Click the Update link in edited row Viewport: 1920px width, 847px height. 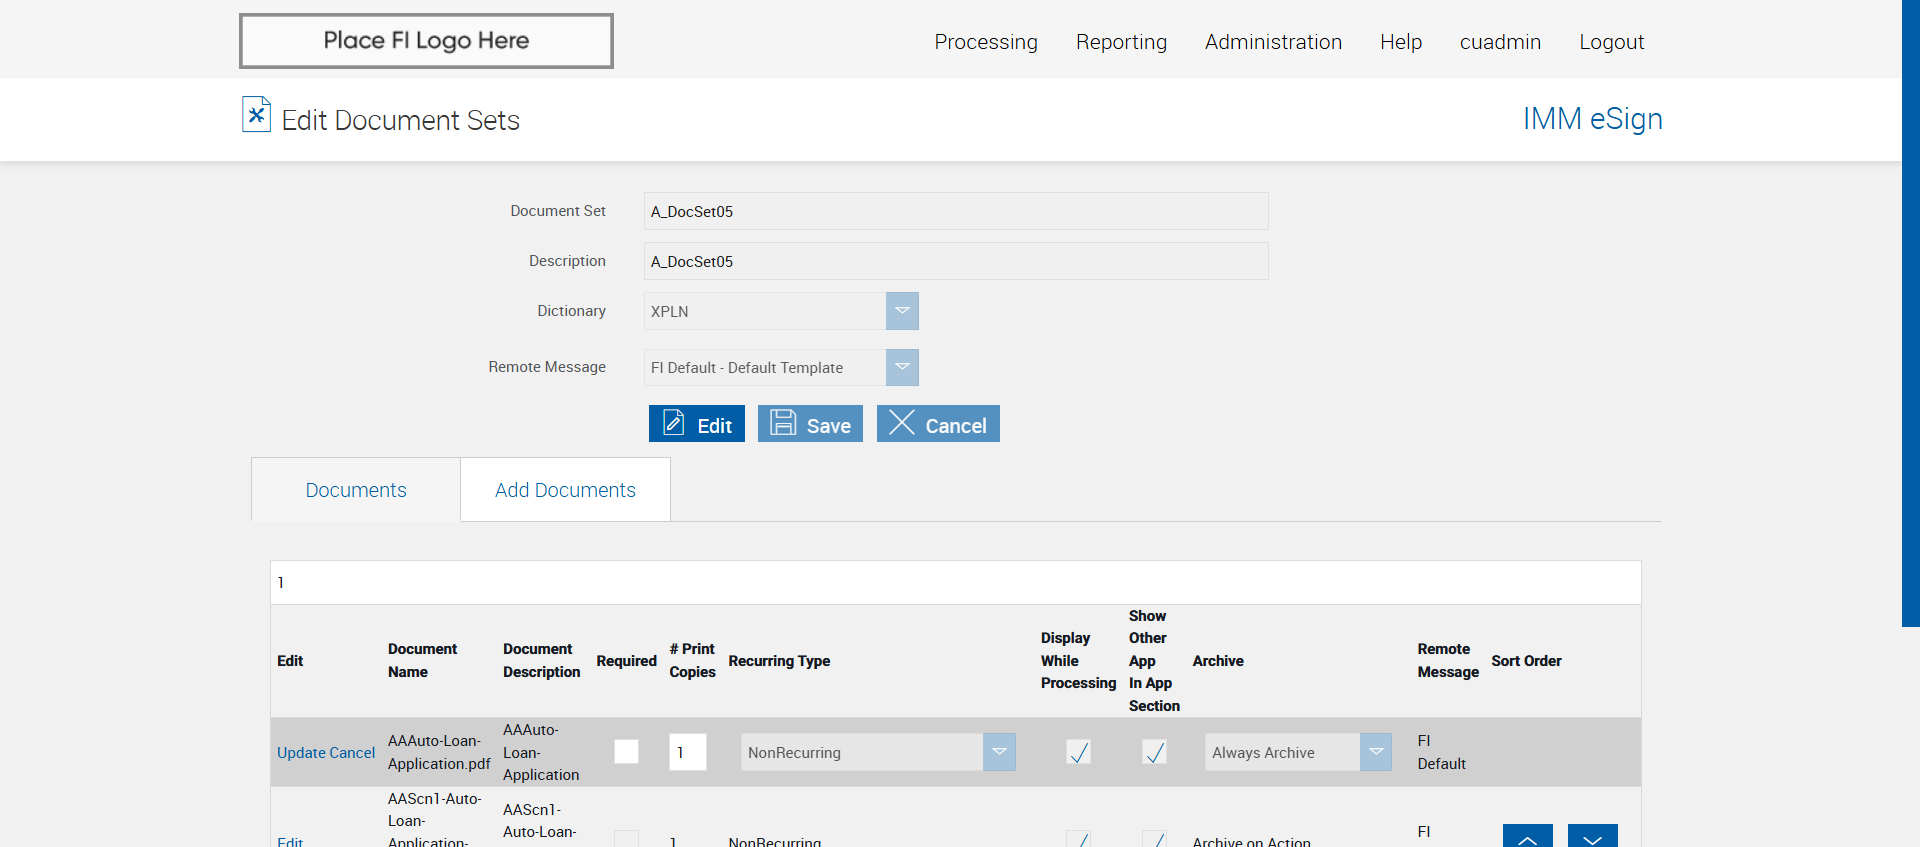coord(301,753)
